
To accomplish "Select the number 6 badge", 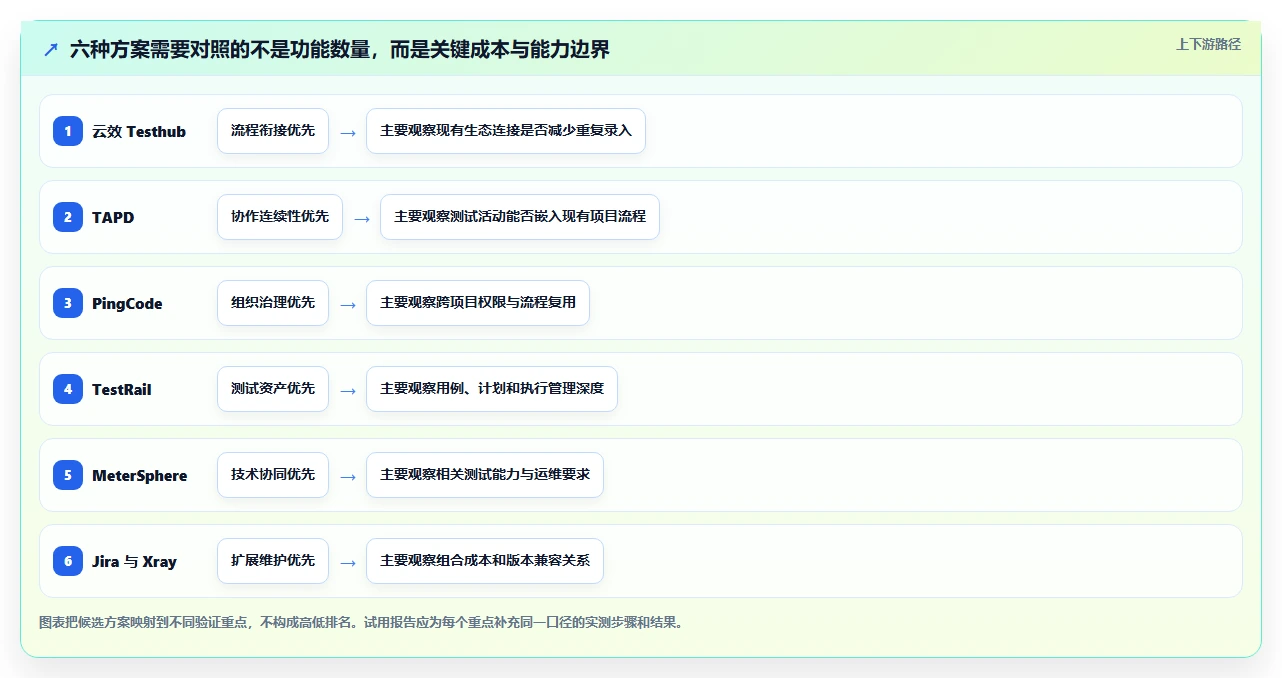I will pos(68,561).
